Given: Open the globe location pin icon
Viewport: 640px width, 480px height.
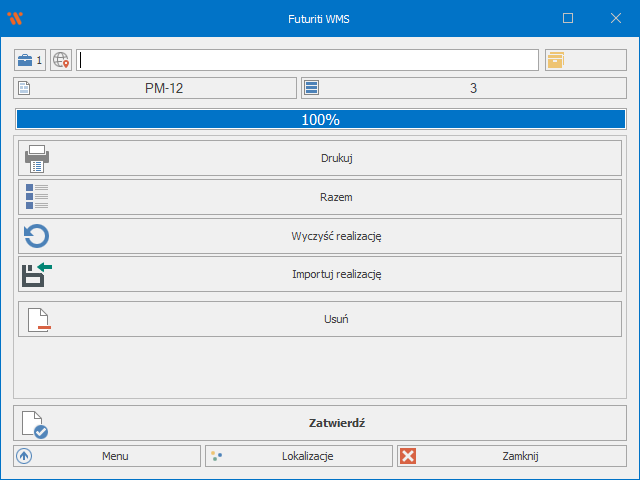Looking at the screenshot, I should [x=61, y=60].
